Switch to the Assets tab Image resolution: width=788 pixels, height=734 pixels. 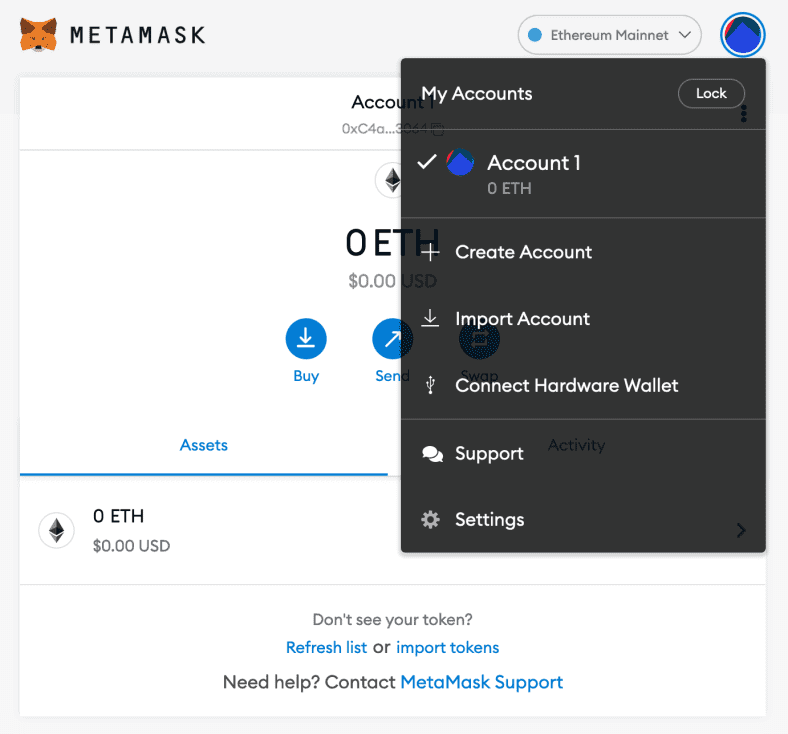(x=204, y=445)
